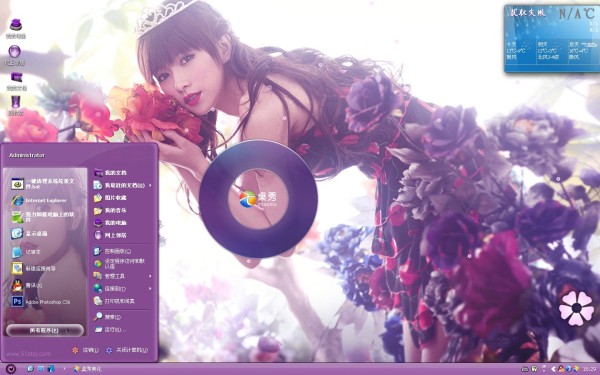The height and width of the screenshot is (375, 600).
Task: Open Printers and Faxes (打印机和传真) entry
Action: [115, 301]
